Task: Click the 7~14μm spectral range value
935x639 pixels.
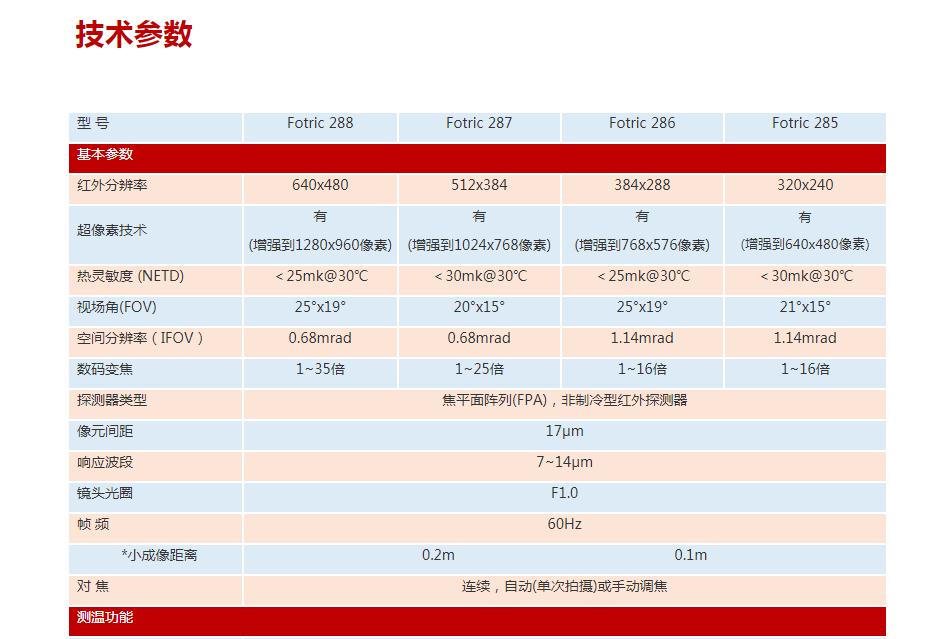Action: (565, 462)
